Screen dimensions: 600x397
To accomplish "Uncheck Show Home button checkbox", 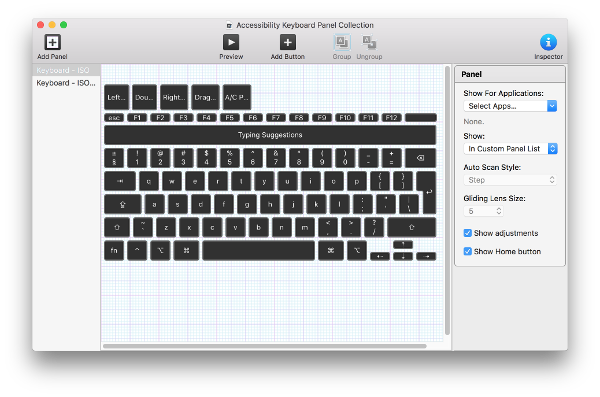I will pos(468,252).
